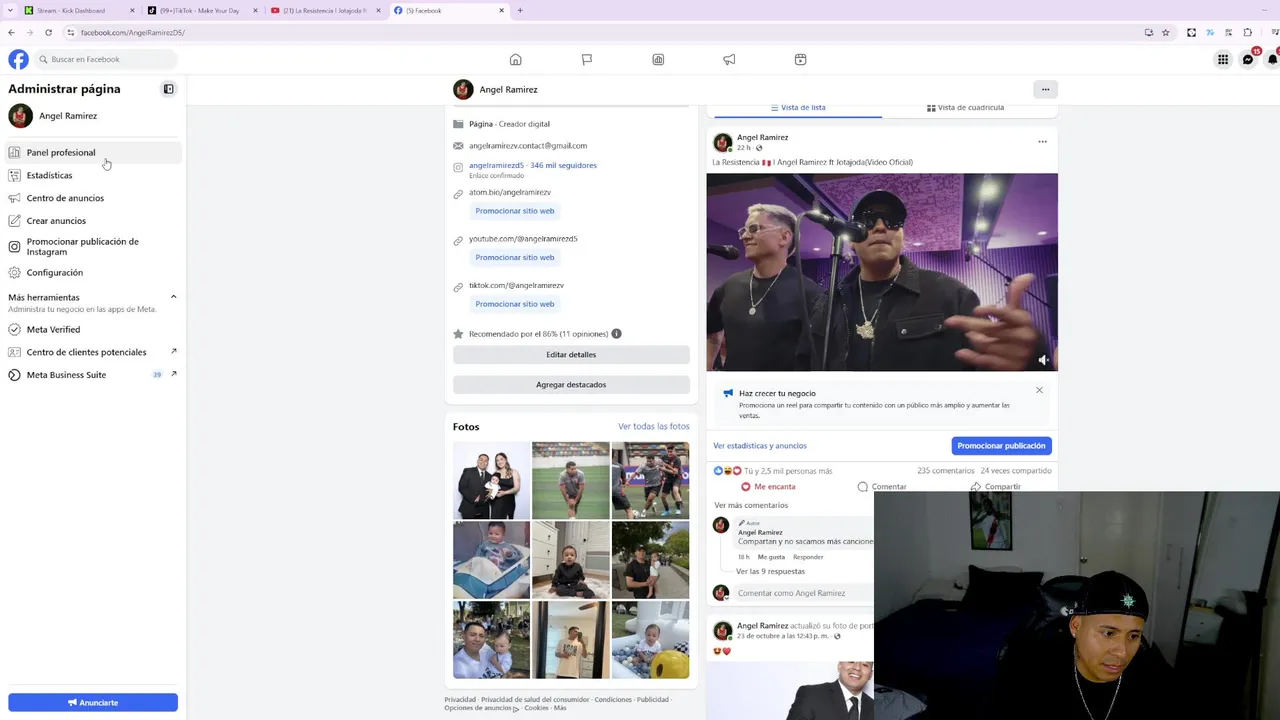
Task: Go back using the browser back arrow
Action: pyautogui.click(x=11, y=32)
